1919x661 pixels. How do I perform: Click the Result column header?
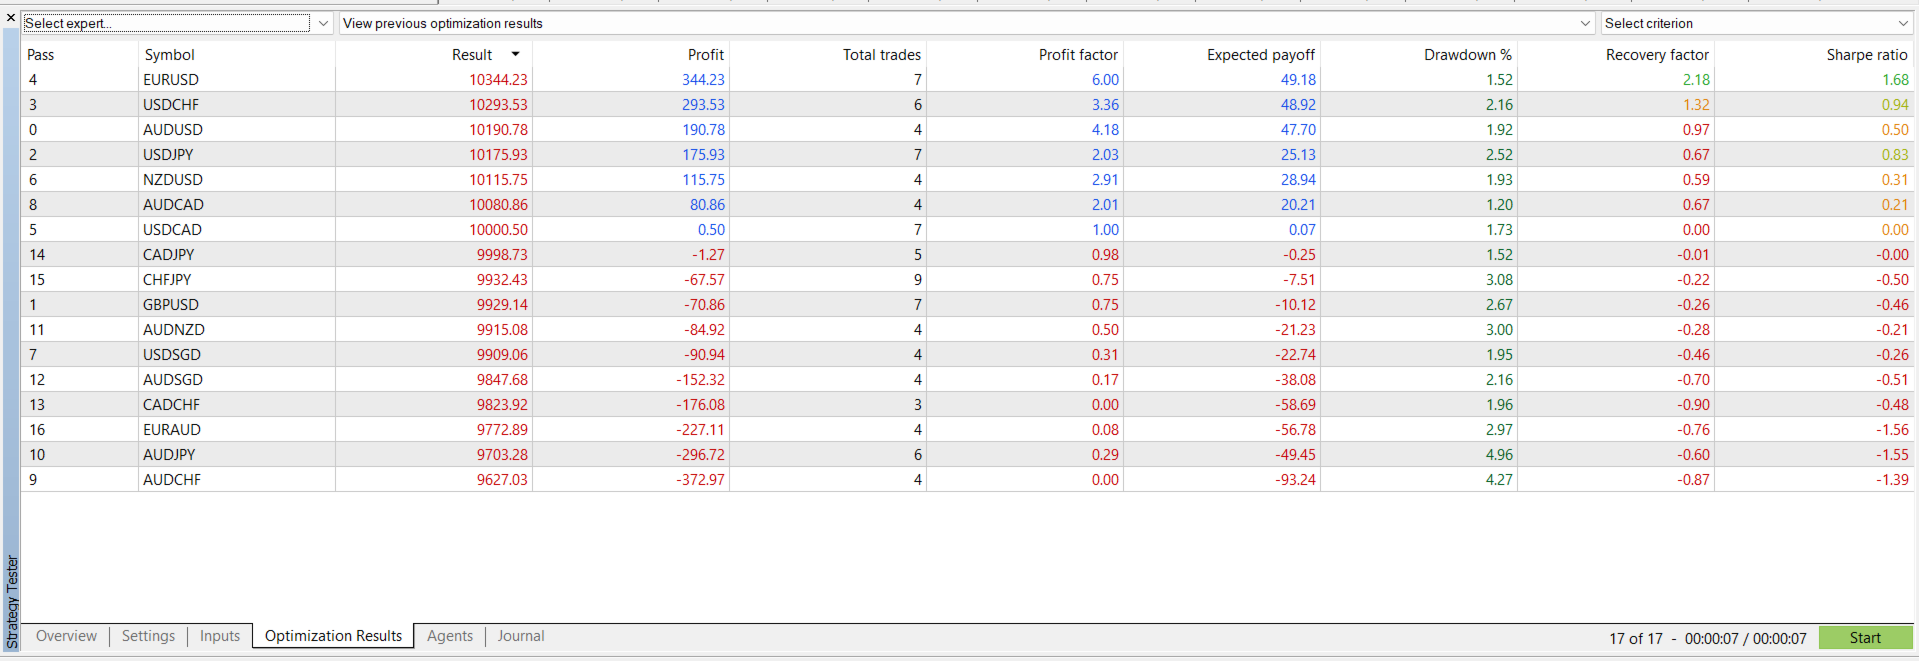click(x=472, y=55)
